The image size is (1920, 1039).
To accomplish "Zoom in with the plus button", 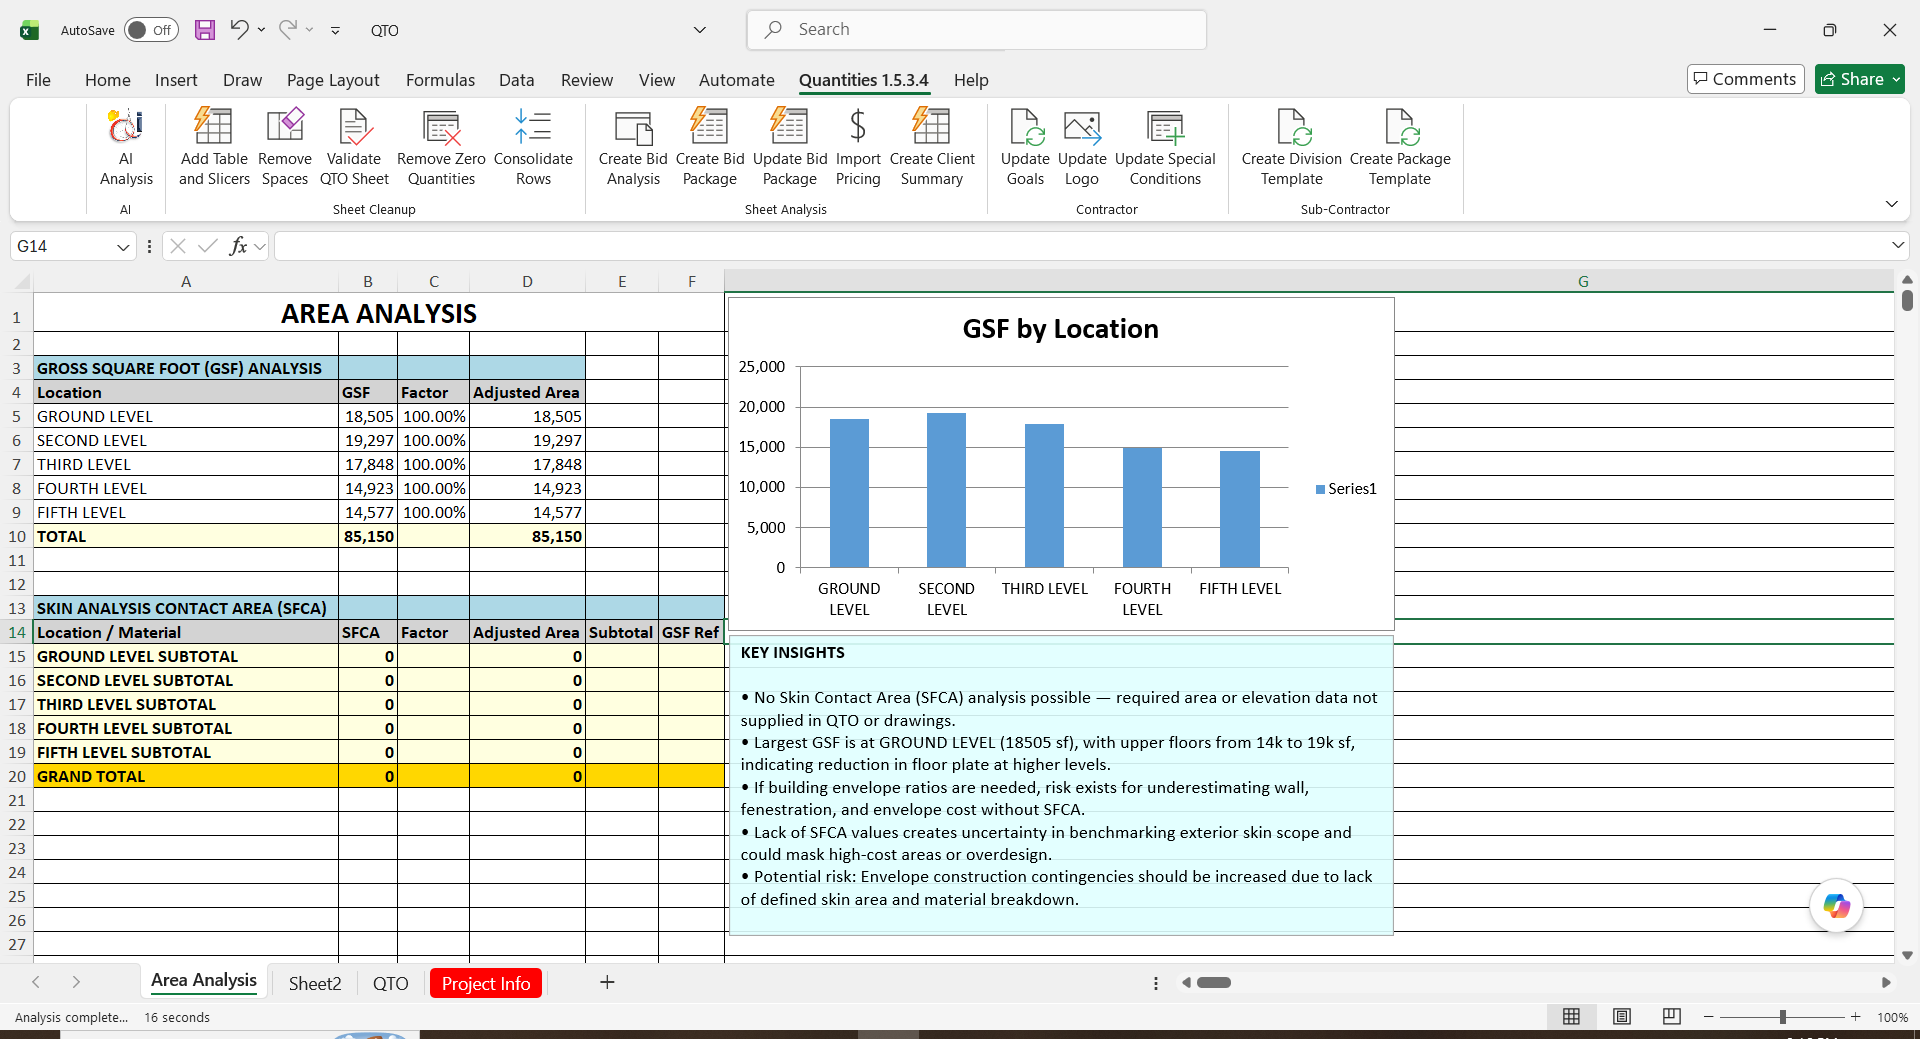I will tap(1855, 1017).
